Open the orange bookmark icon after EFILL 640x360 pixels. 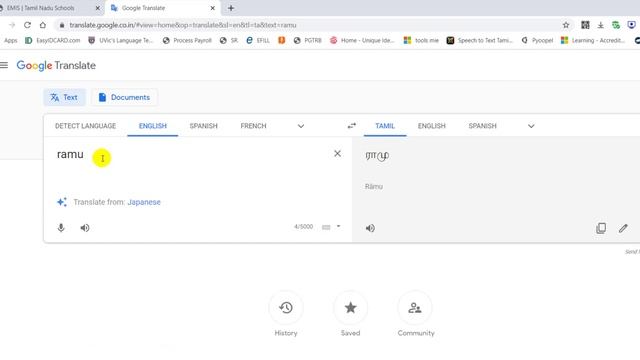(282, 40)
